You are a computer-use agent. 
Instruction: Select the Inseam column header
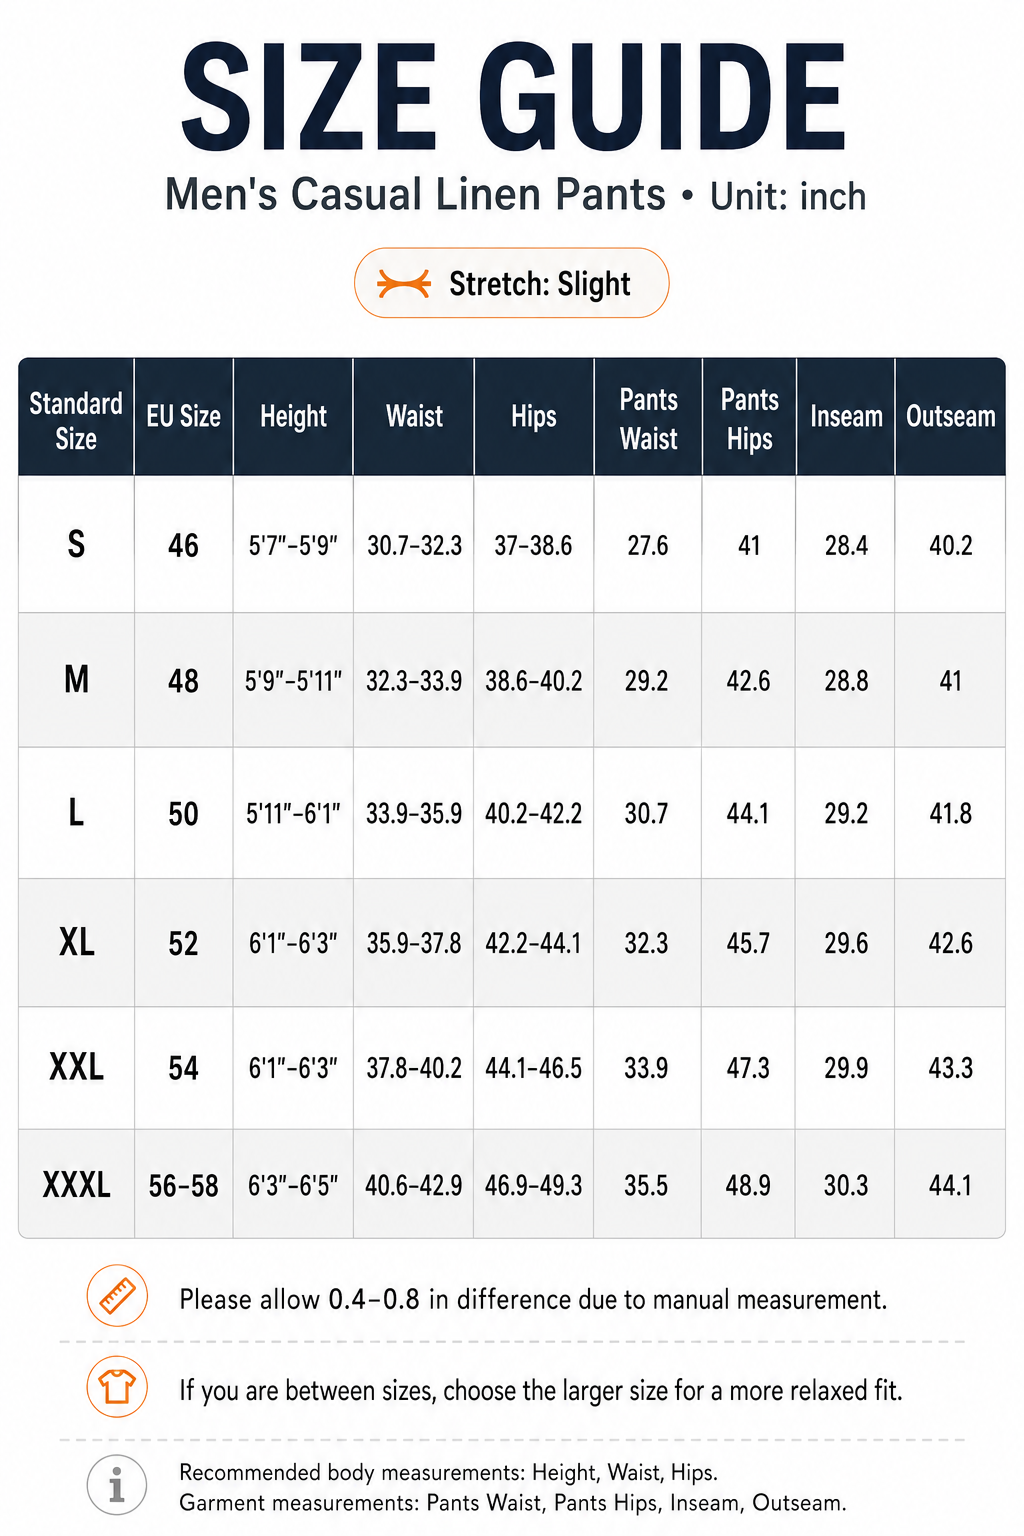(x=846, y=416)
